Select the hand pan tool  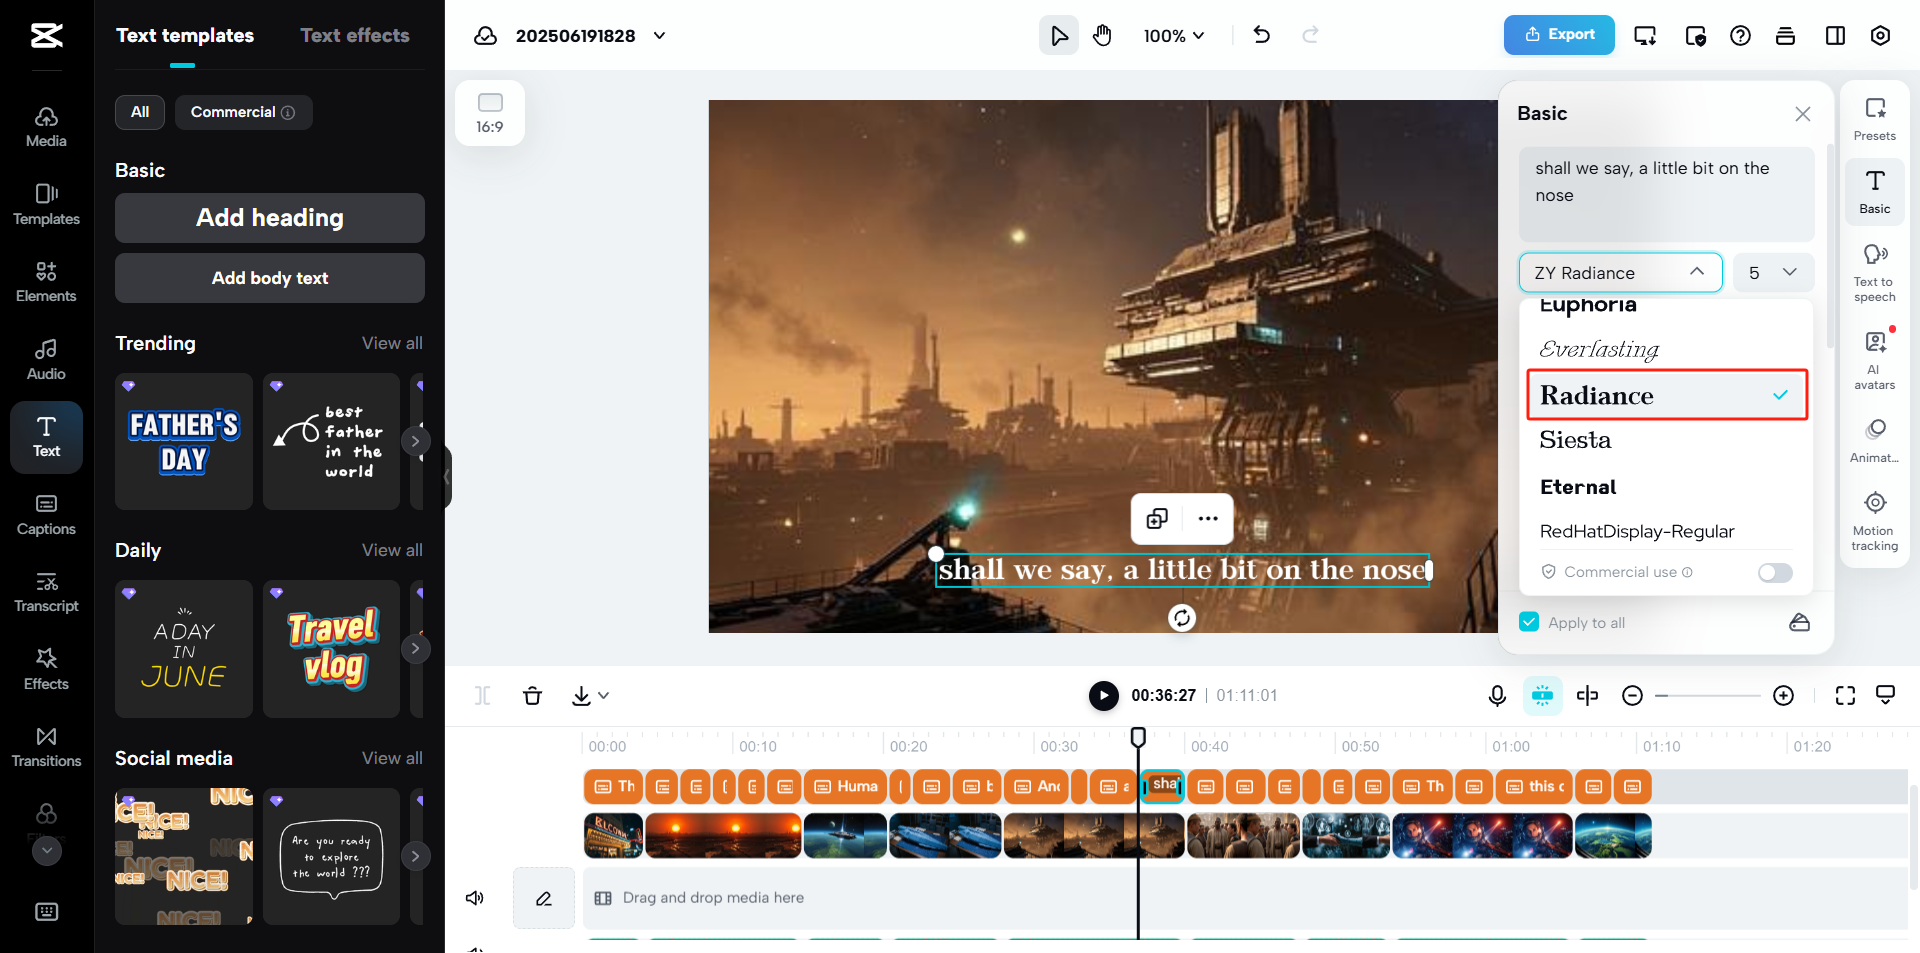coord(1102,36)
